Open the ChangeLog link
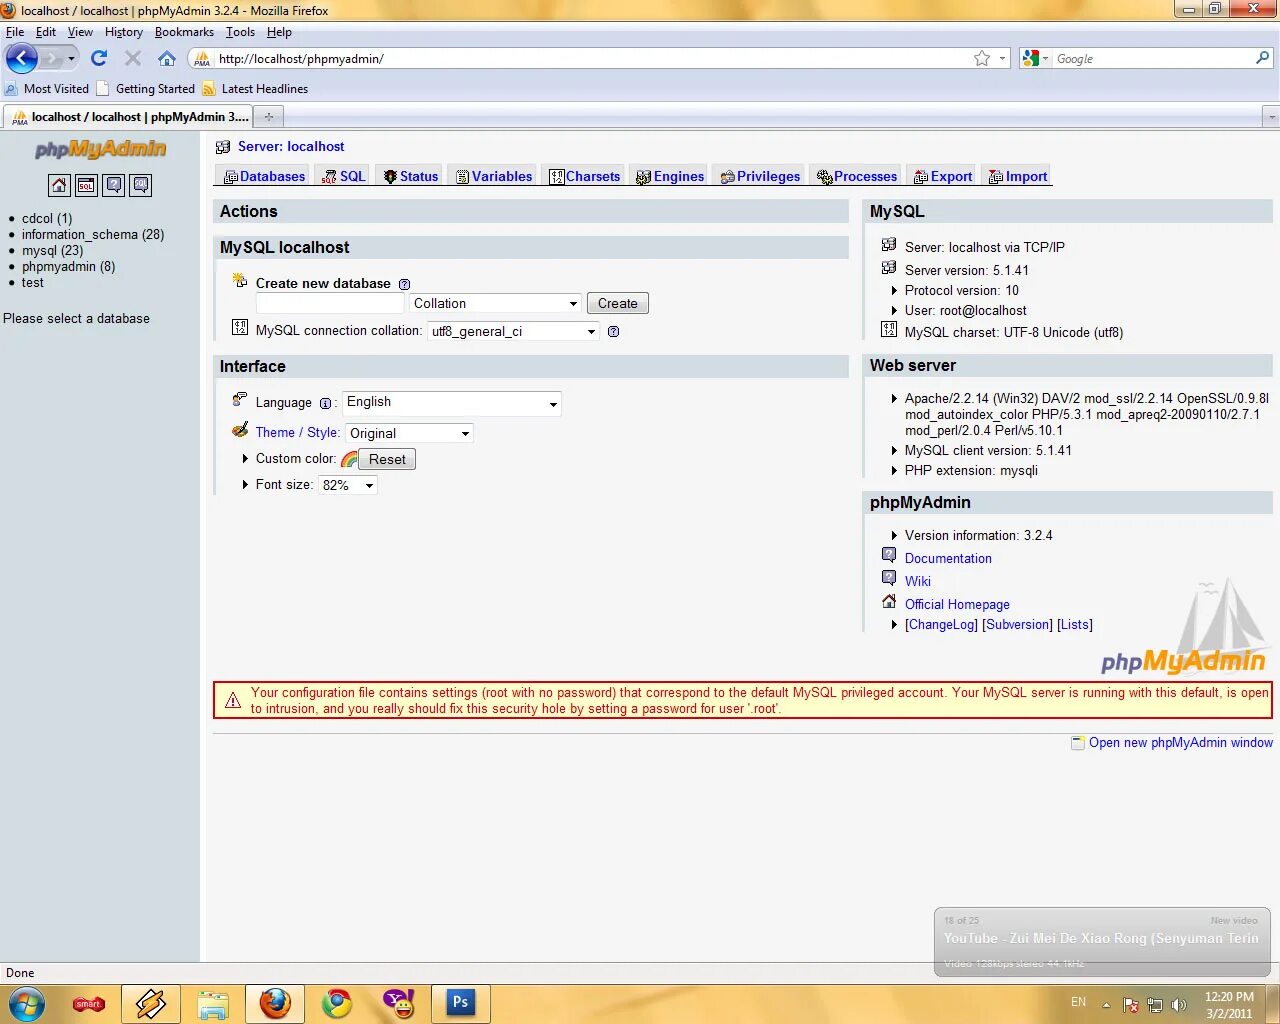The height and width of the screenshot is (1024, 1280). (941, 625)
